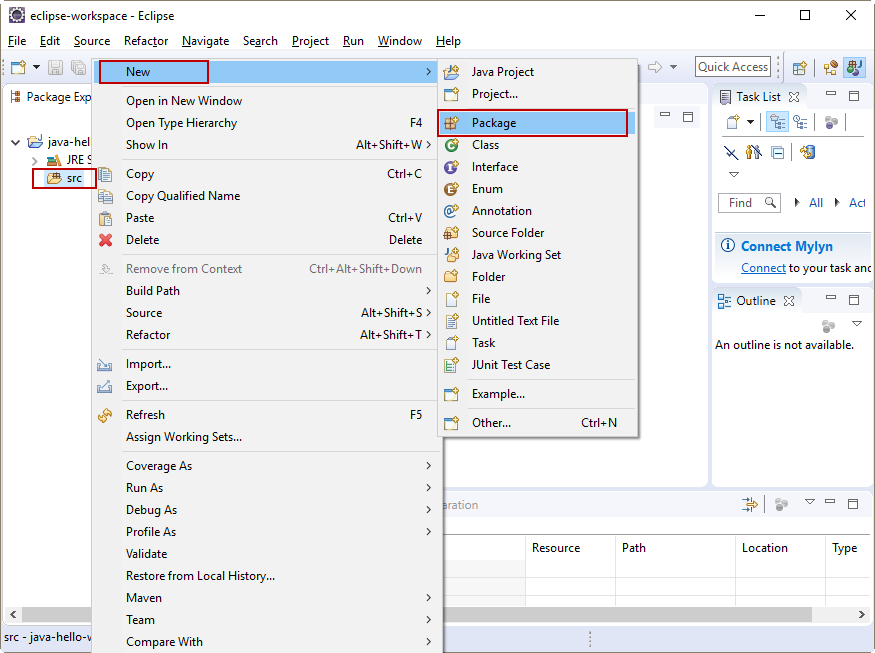Expand the Maven submenu

point(428,598)
